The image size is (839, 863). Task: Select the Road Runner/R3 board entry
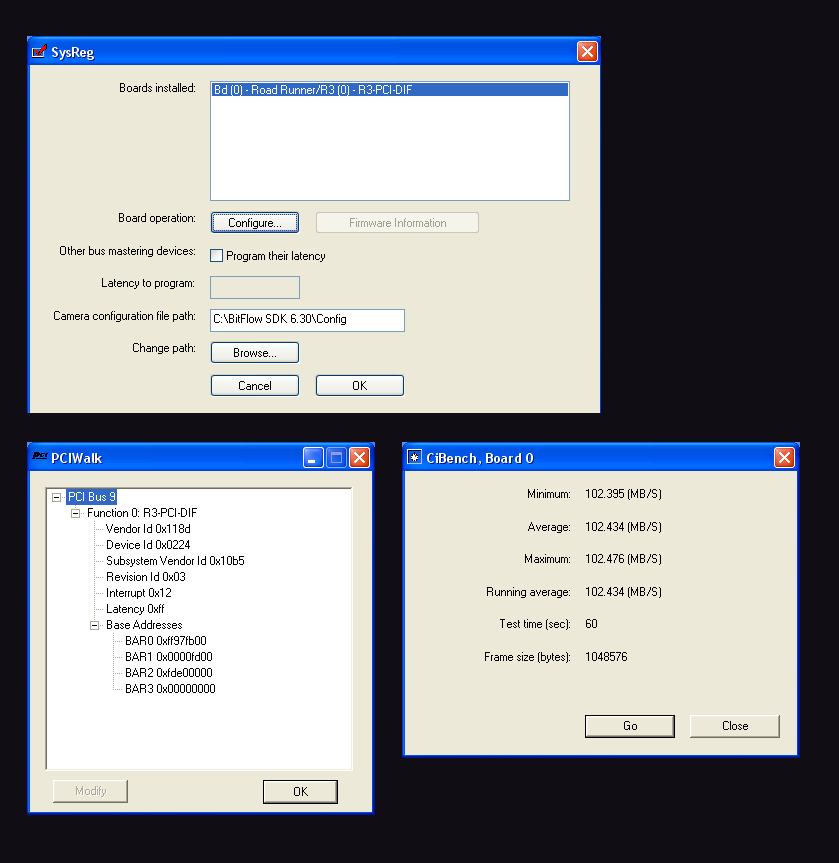pyautogui.click(x=313, y=90)
